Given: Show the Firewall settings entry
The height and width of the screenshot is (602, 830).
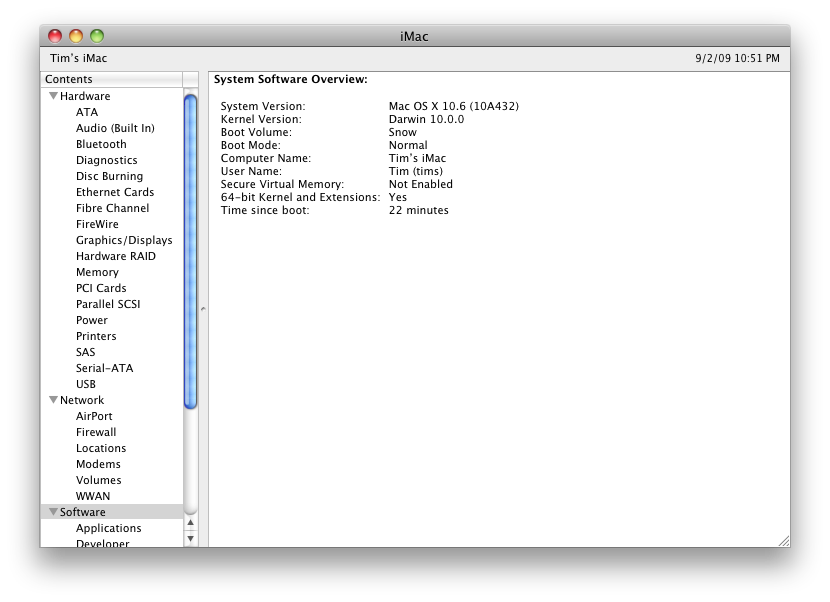Looking at the screenshot, I should [x=96, y=432].
